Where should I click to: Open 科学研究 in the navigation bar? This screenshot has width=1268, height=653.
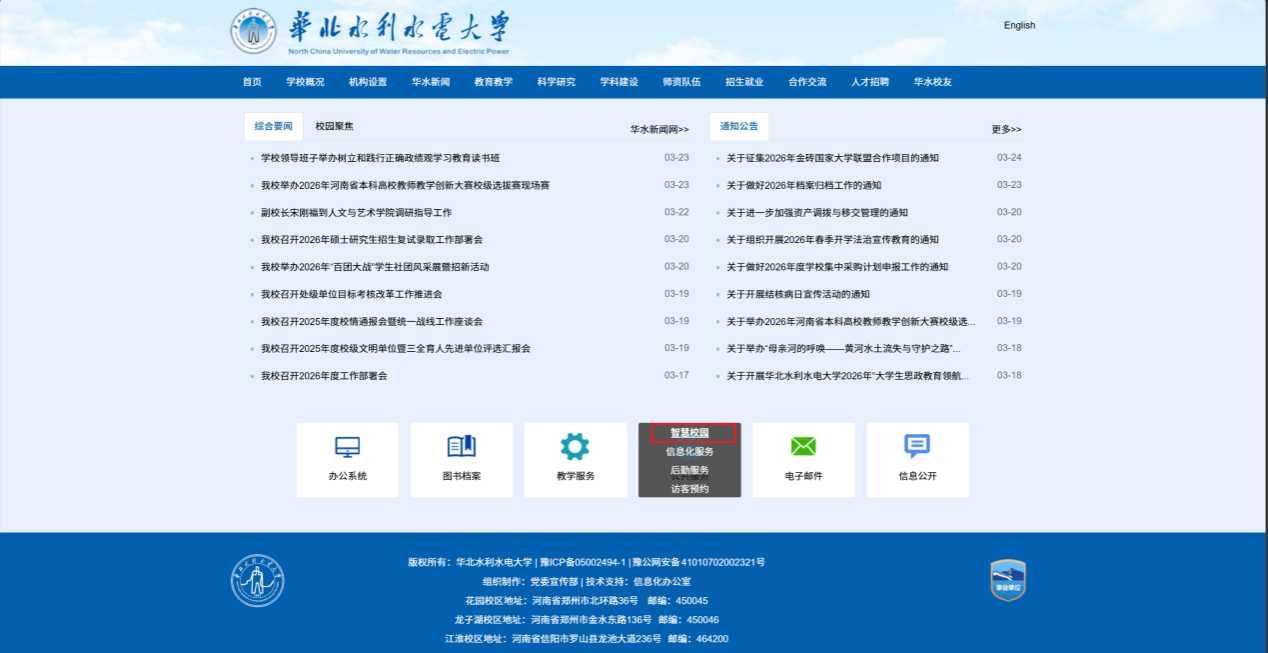pyautogui.click(x=556, y=82)
